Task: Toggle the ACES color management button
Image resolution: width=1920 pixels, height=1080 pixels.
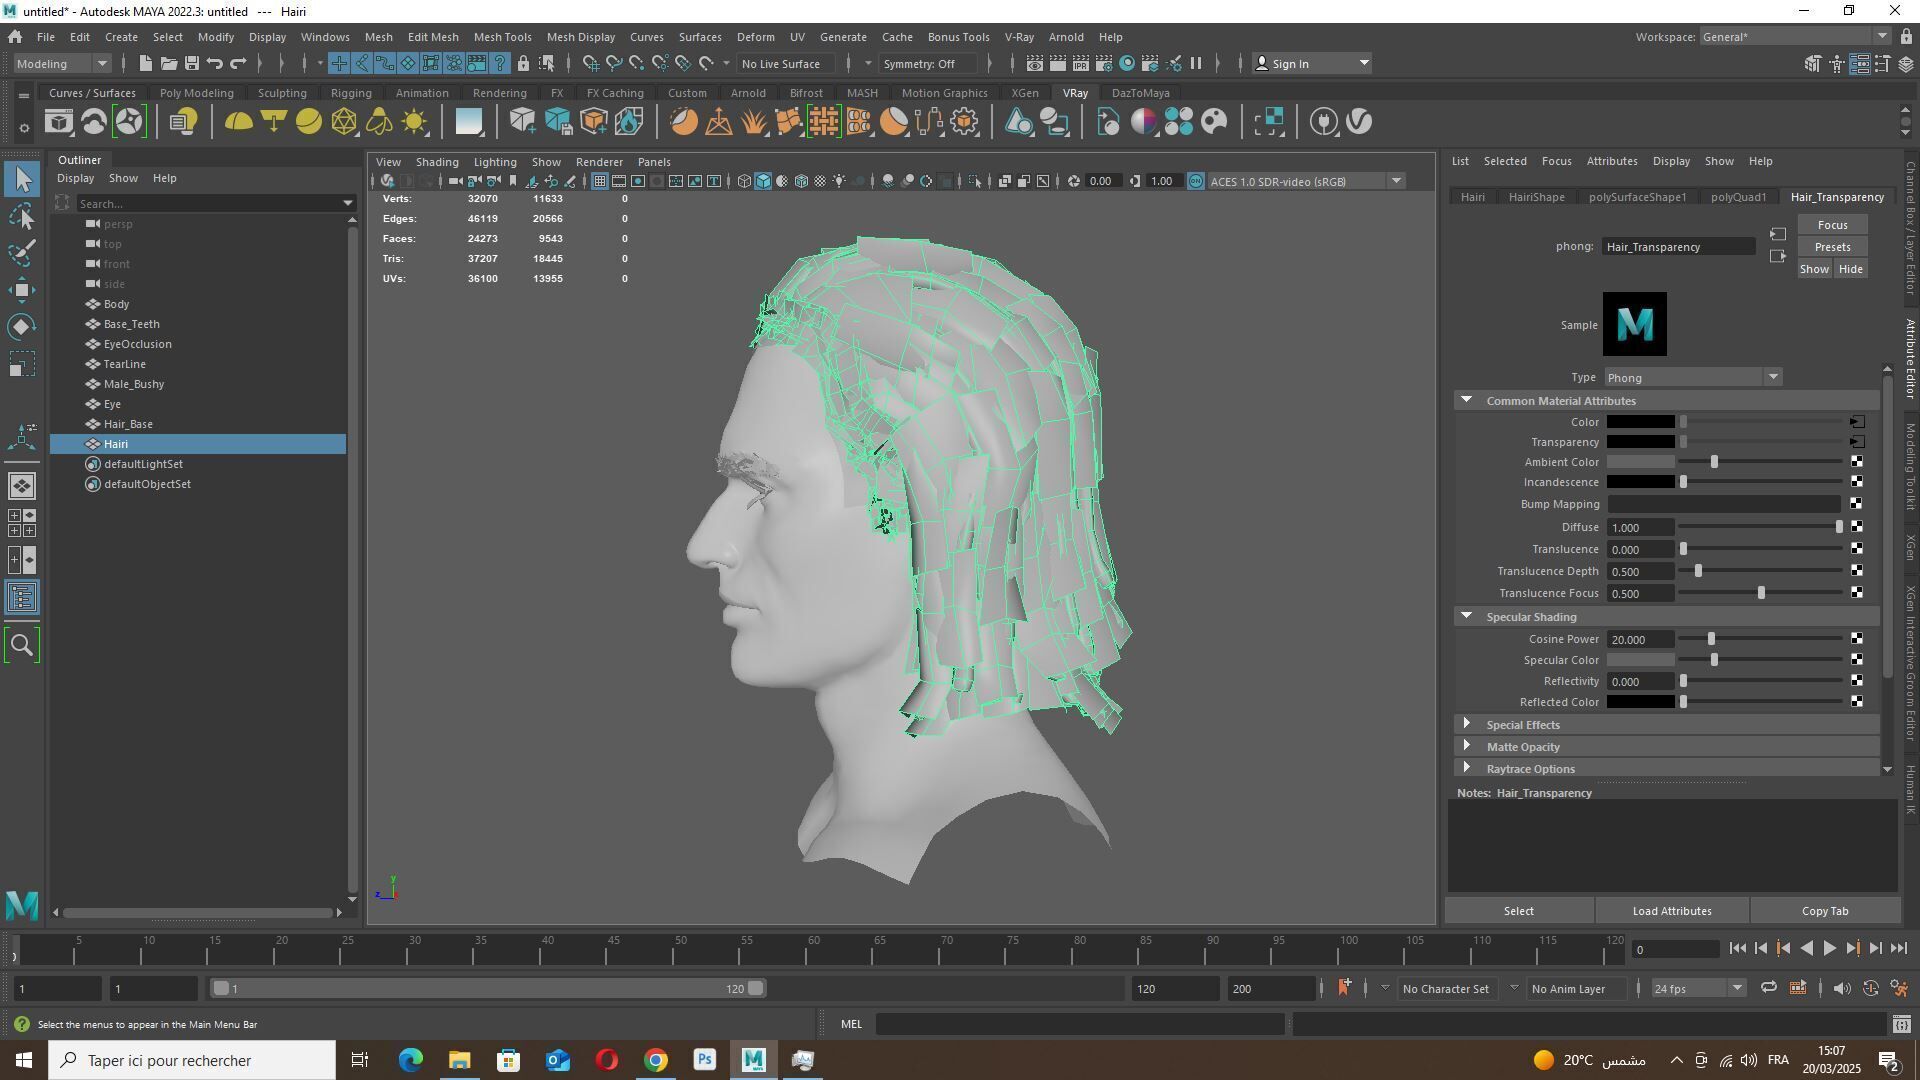Action: tap(1196, 182)
